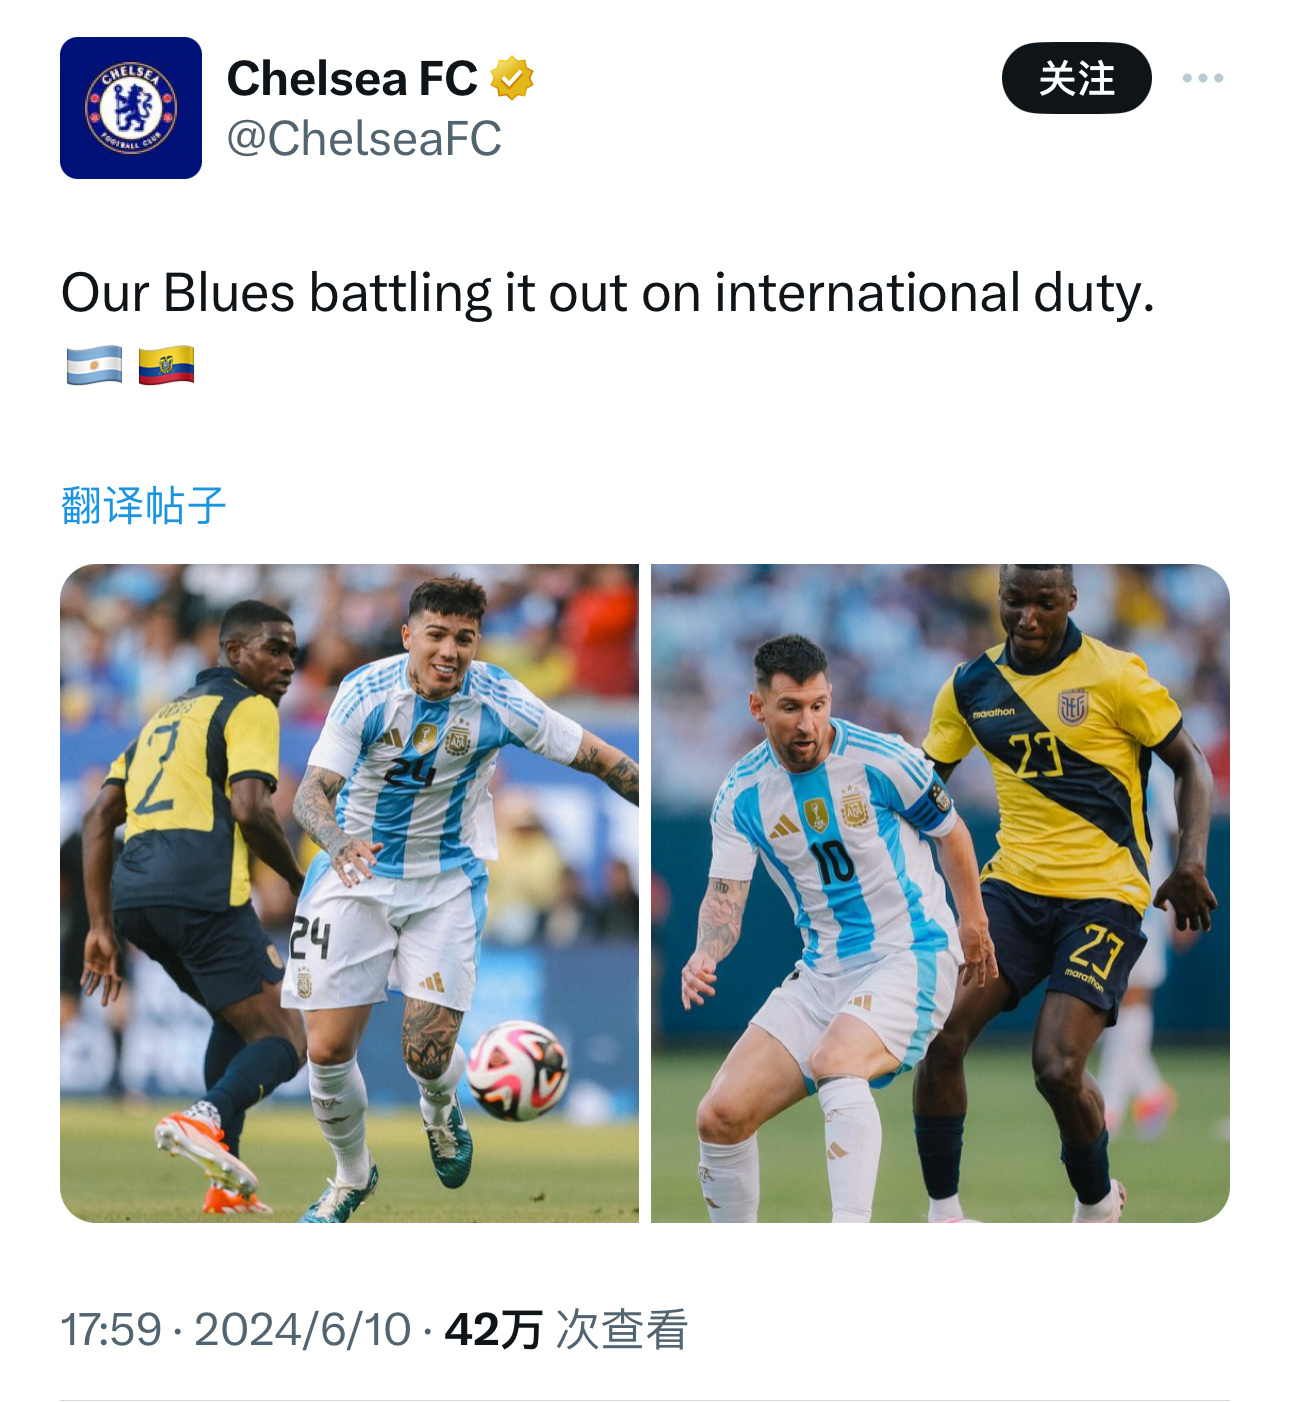Click the 42万 次查看 view count

pos(566,1330)
